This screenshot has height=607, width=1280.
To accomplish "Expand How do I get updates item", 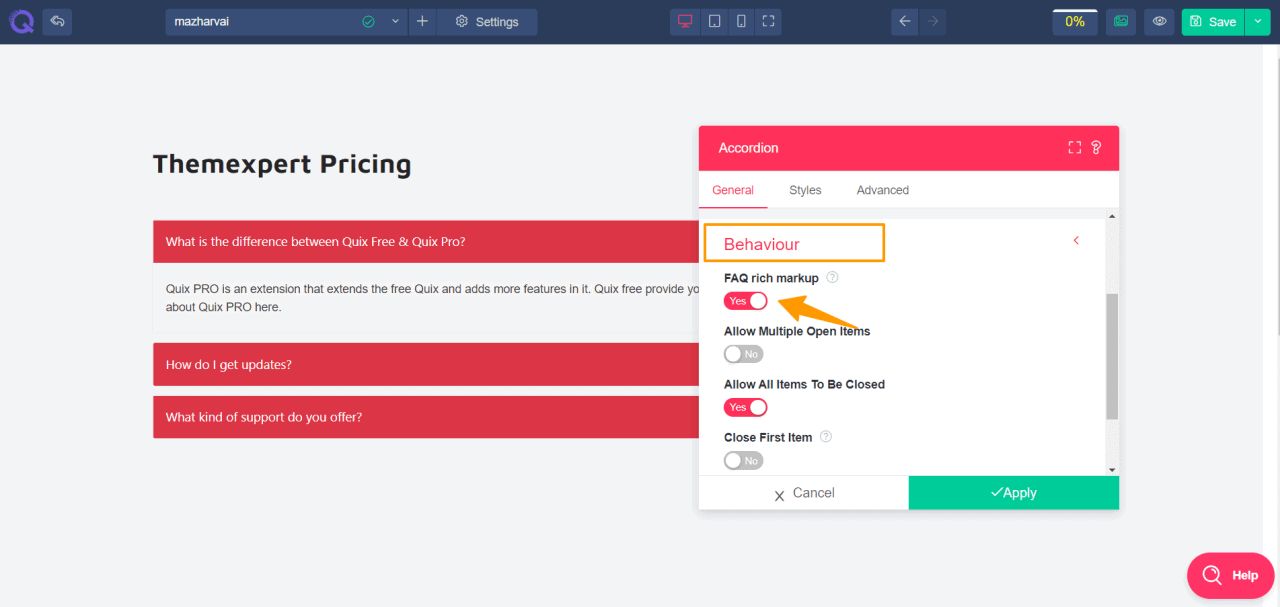I will coord(425,365).
